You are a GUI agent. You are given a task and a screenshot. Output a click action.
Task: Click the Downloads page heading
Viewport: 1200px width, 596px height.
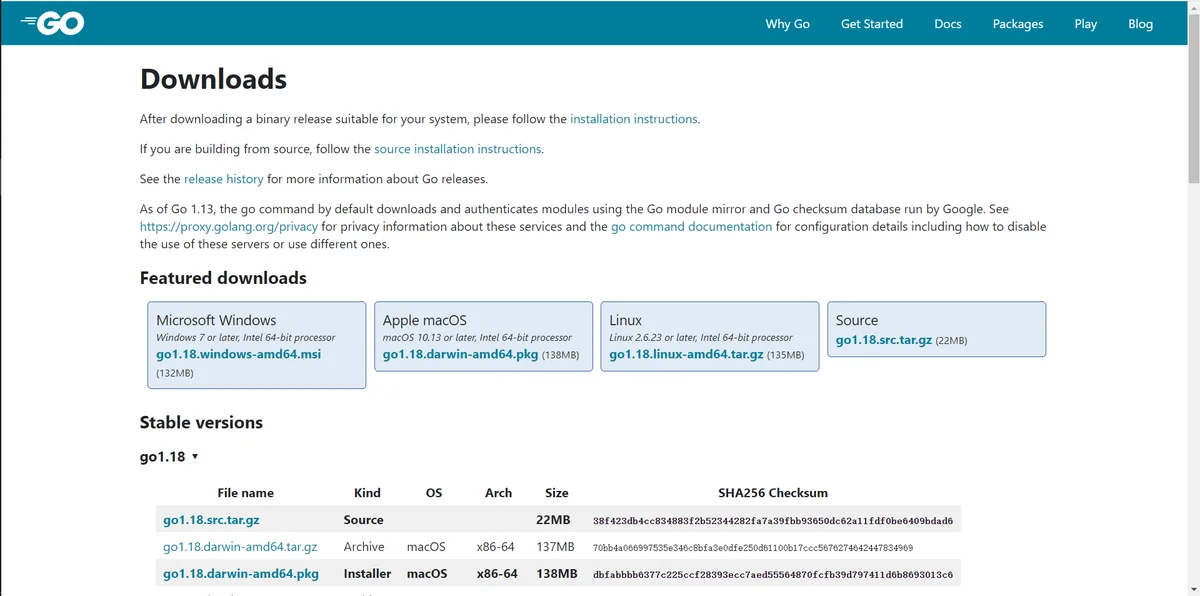[213, 79]
